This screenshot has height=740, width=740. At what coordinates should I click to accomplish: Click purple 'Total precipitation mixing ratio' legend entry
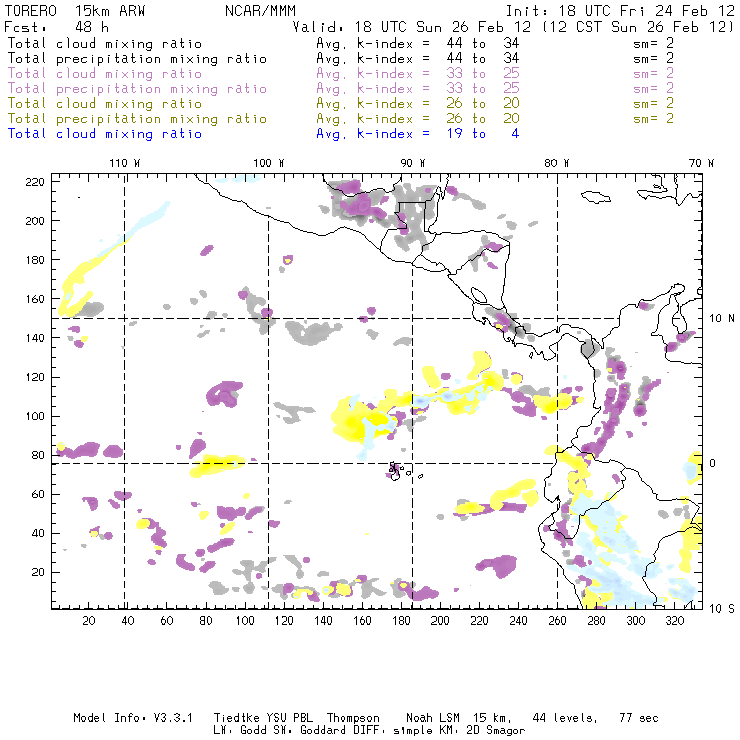137,89
